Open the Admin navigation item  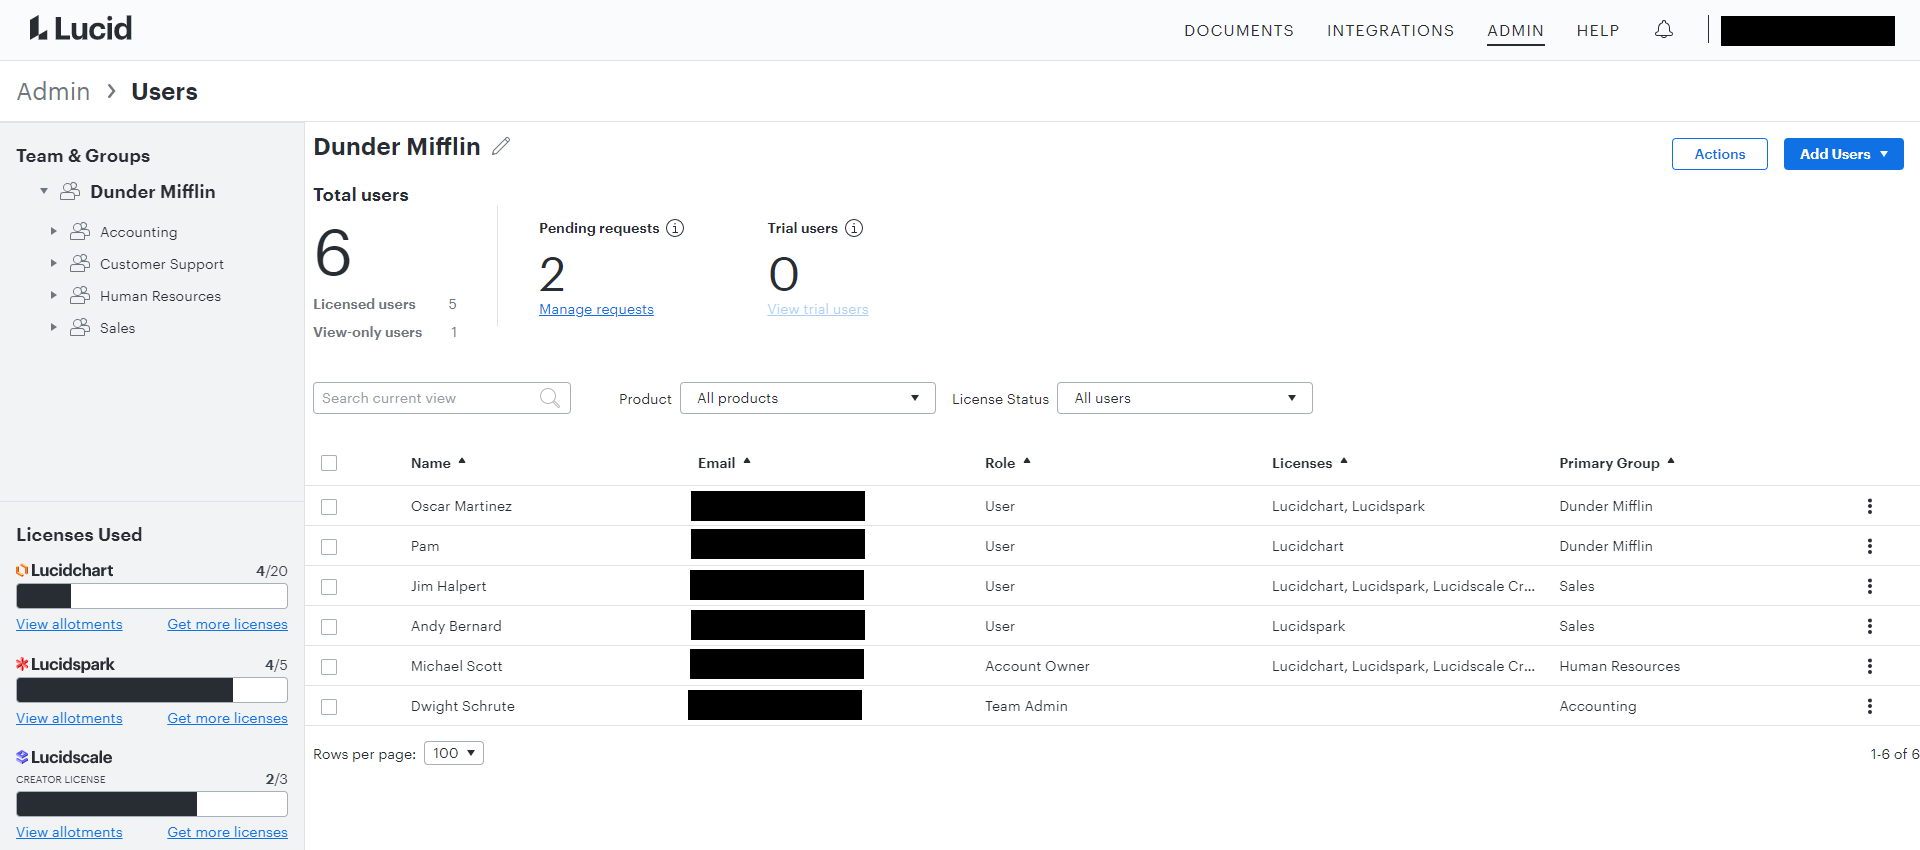point(1515,31)
